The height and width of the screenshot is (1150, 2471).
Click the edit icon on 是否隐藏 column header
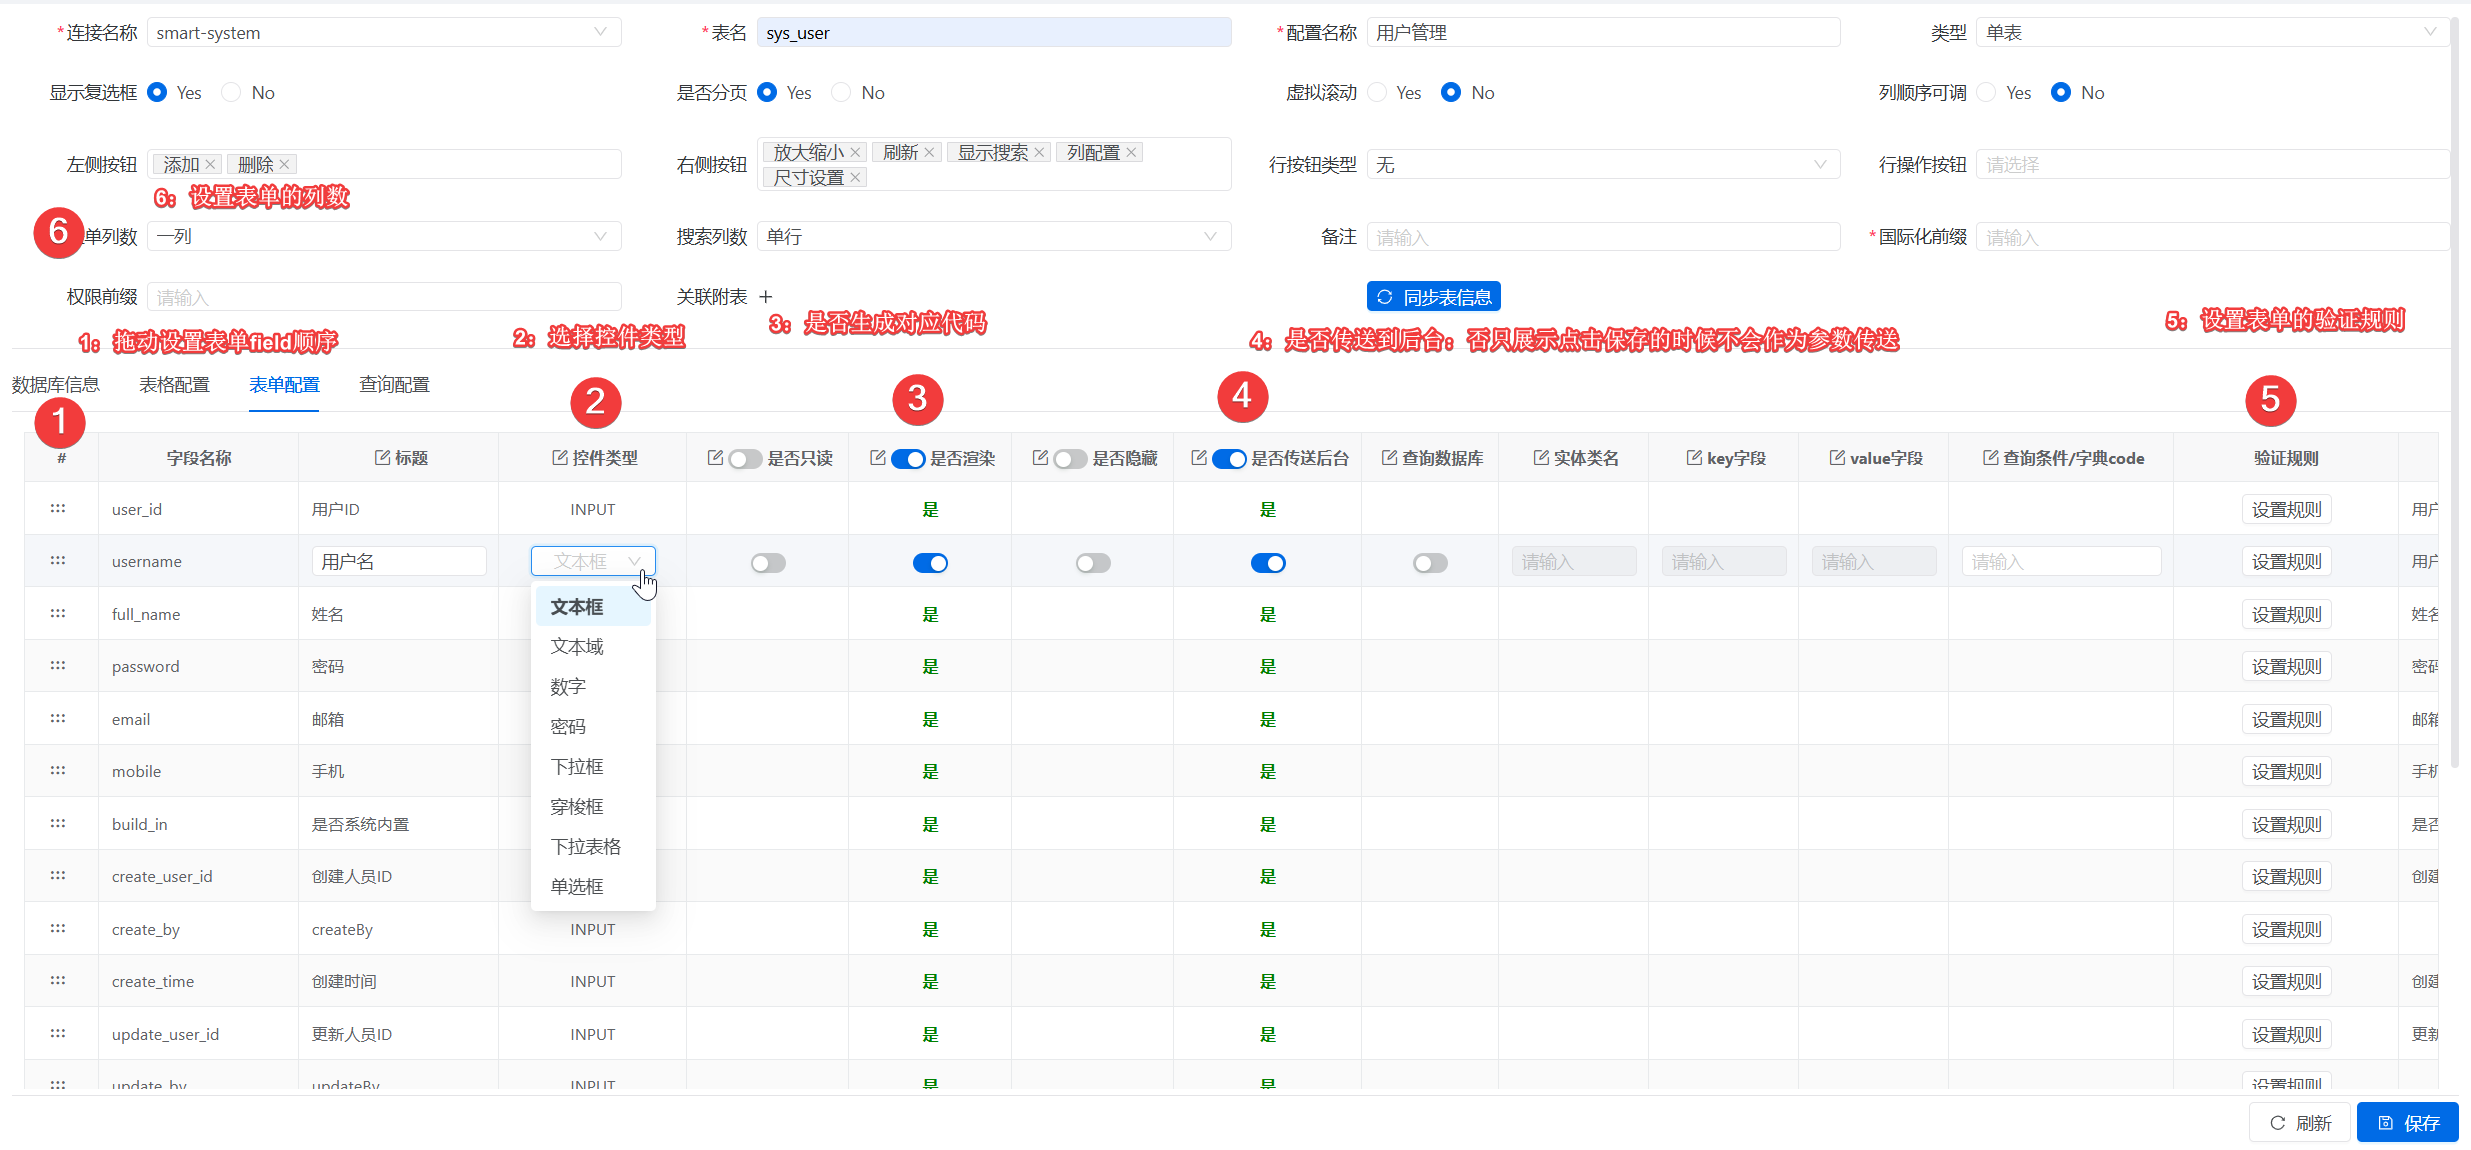[1040, 457]
